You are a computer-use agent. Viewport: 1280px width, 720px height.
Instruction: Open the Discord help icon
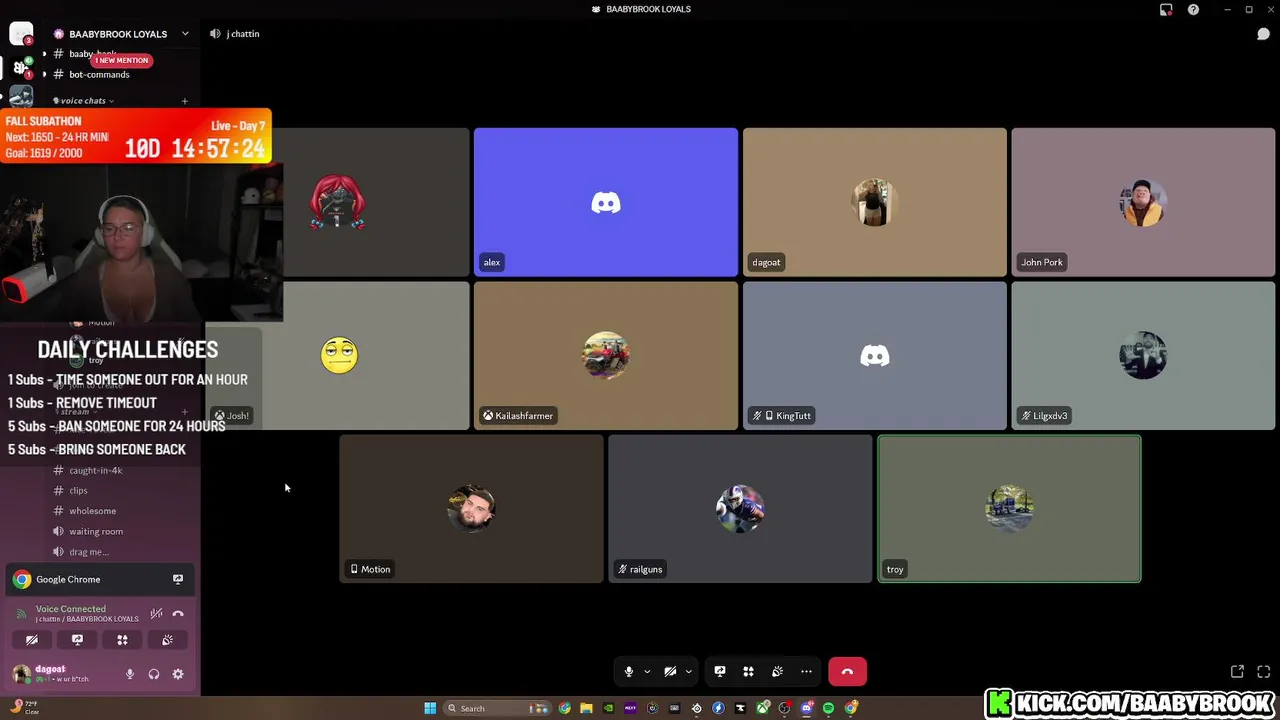pyautogui.click(x=1193, y=9)
